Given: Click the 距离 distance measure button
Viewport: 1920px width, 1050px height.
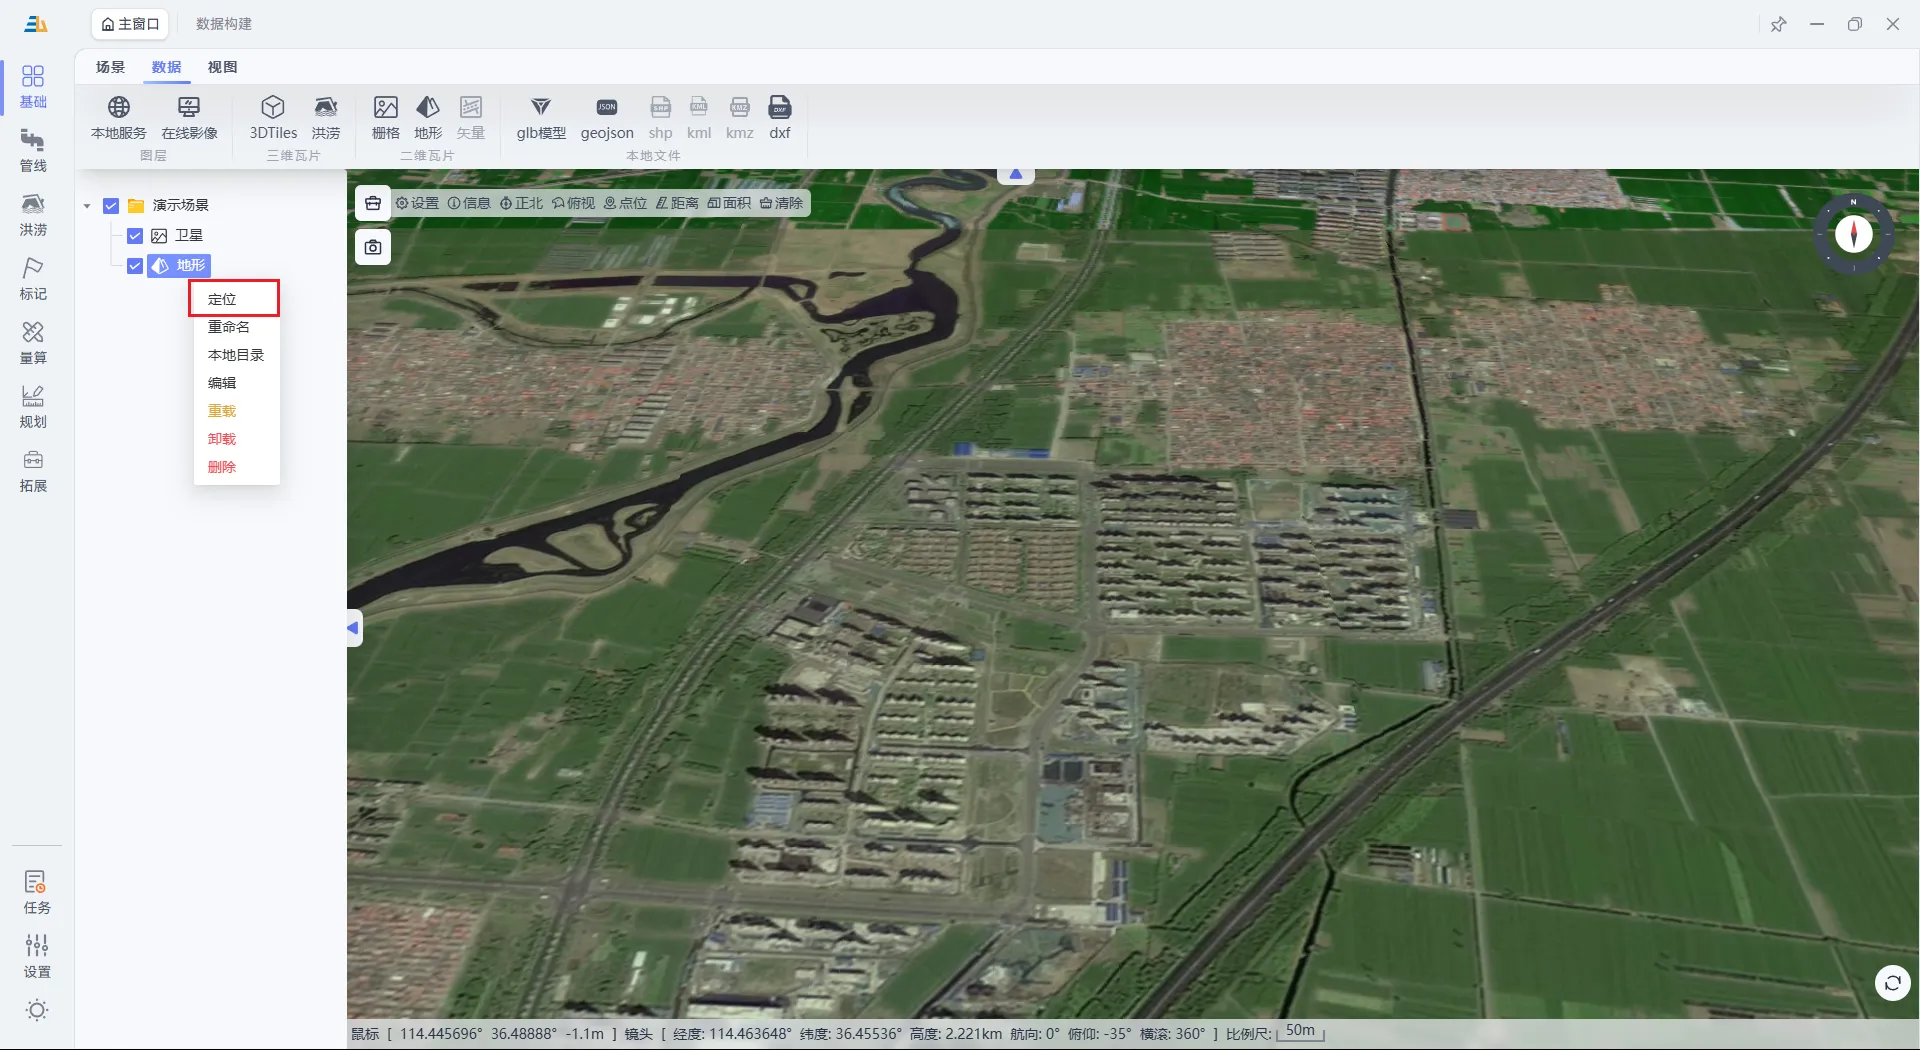Looking at the screenshot, I should (x=677, y=203).
